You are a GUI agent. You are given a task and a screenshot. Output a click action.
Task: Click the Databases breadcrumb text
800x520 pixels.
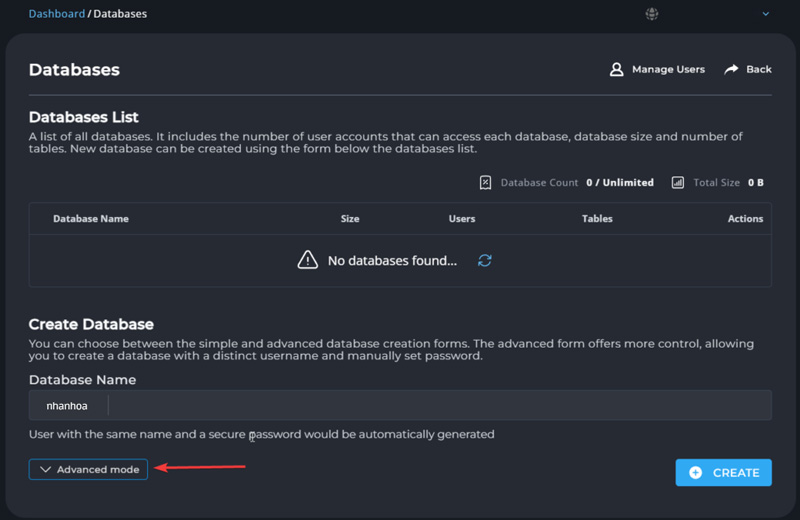click(120, 14)
